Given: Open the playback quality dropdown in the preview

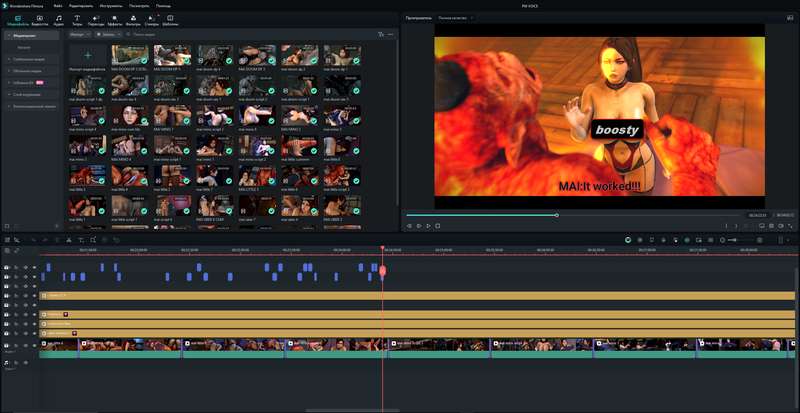Looking at the screenshot, I should tap(456, 18).
